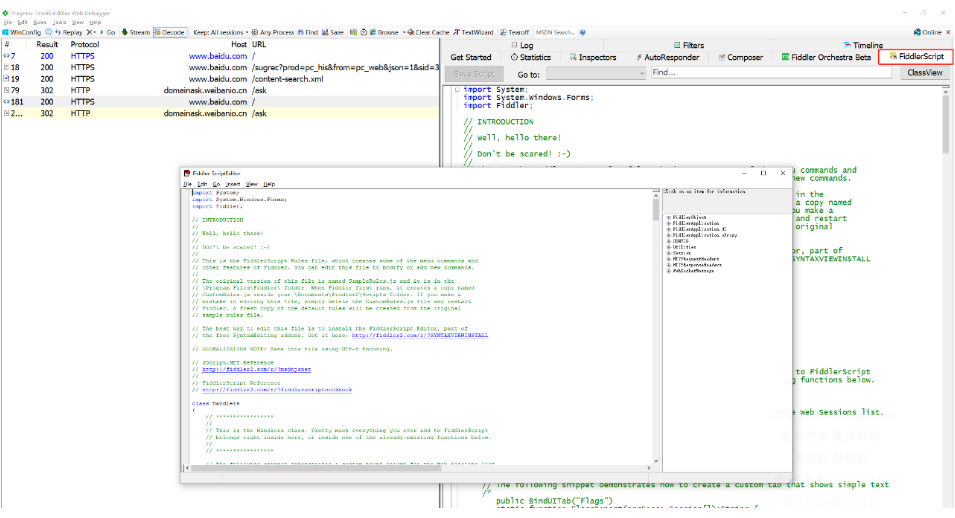The height and width of the screenshot is (518, 955).
Task: Open the Go to dropdown
Action: pos(596,73)
